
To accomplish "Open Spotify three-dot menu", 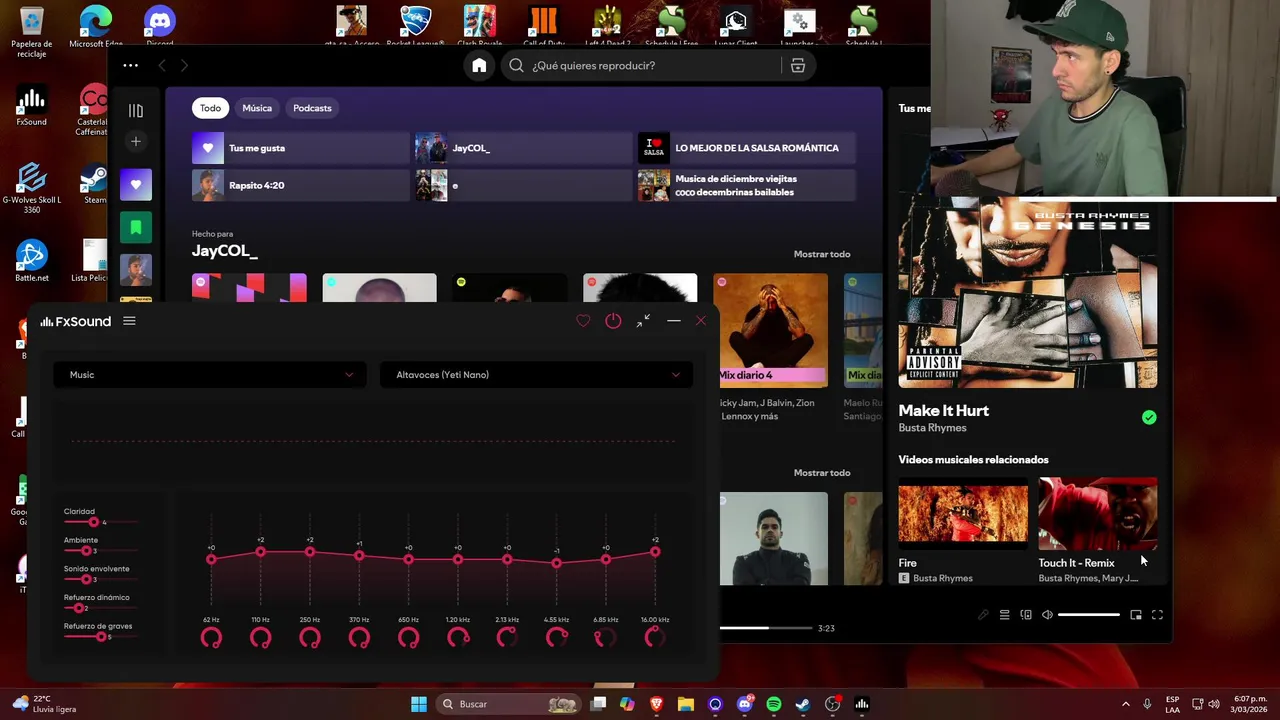I will pos(131,65).
